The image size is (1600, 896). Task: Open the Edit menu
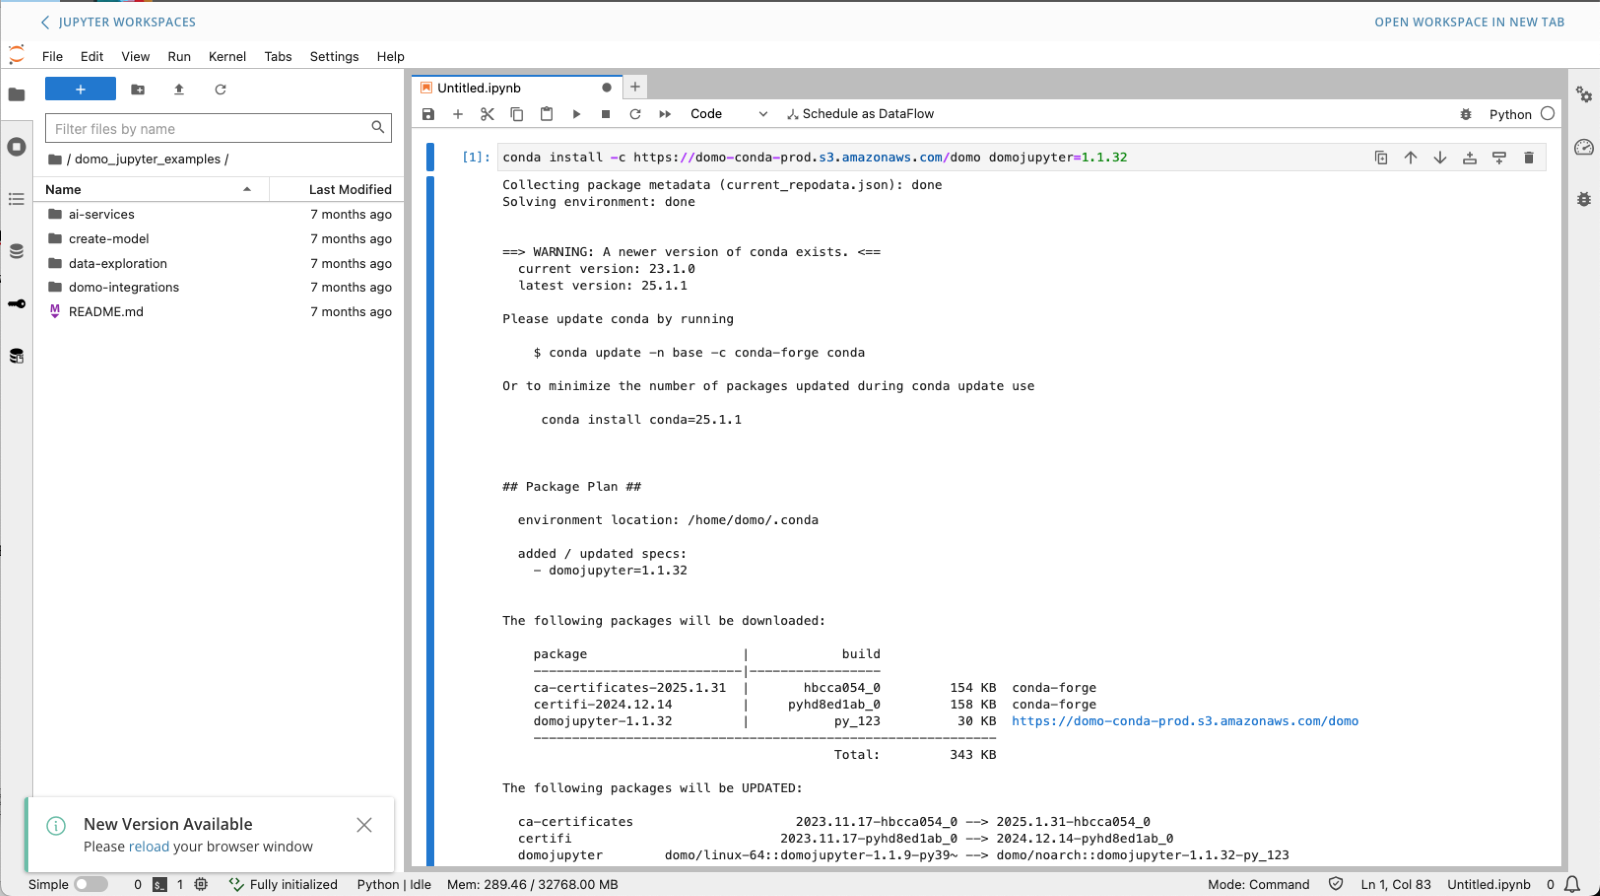(x=92, y=56)
